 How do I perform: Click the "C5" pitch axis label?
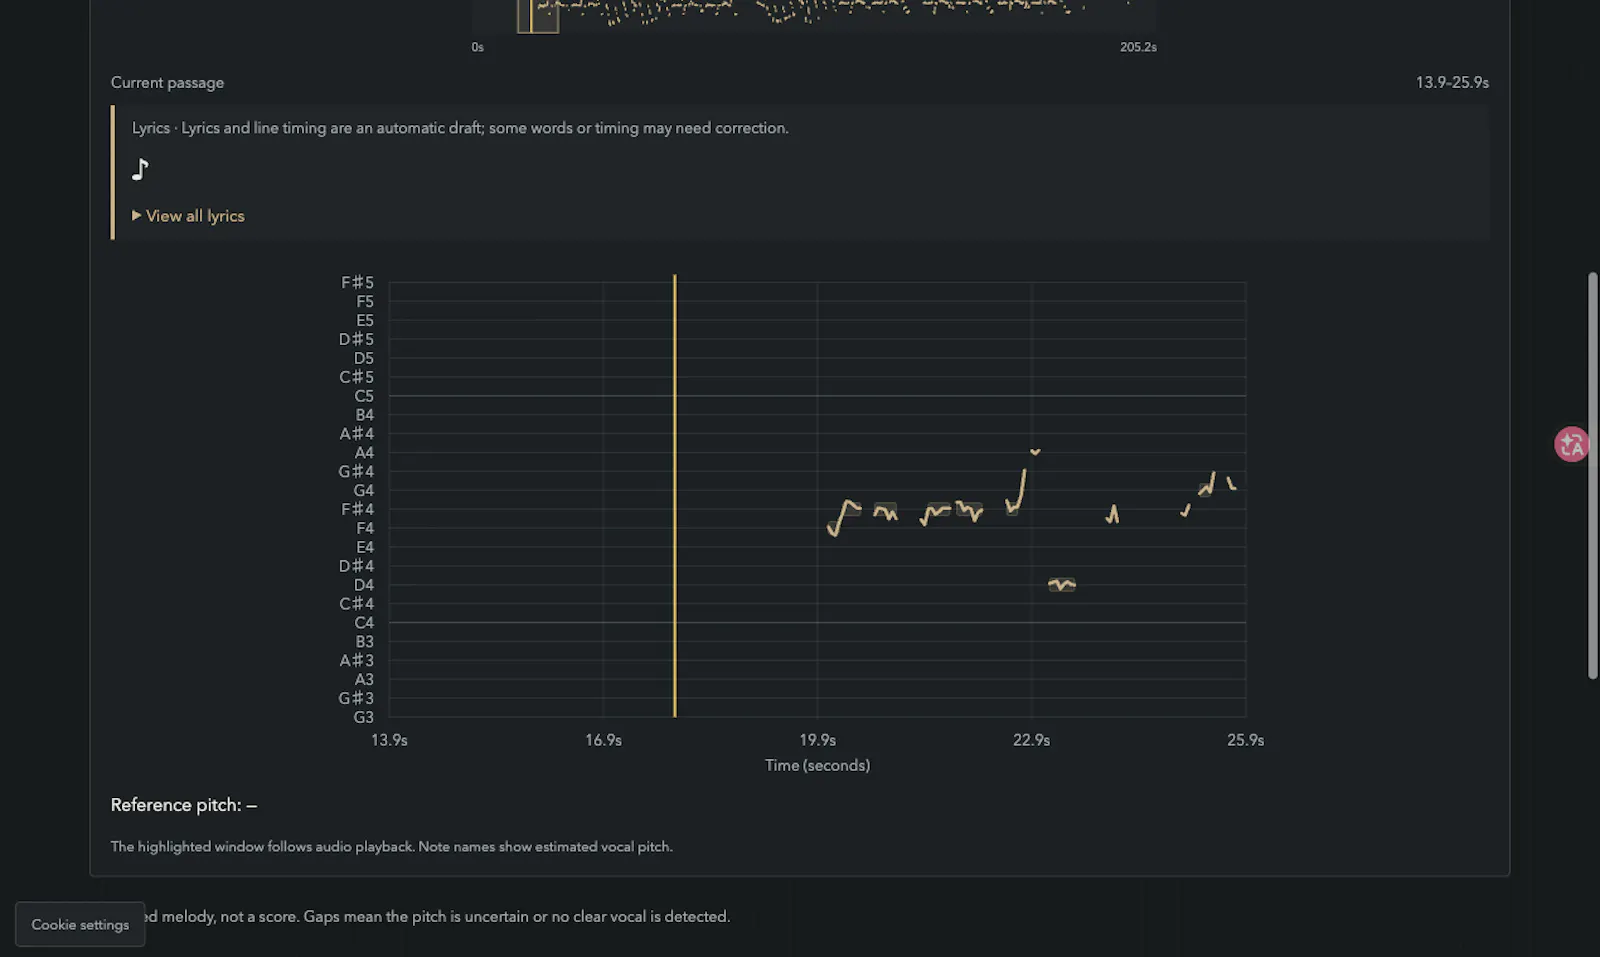coord(364,396)
